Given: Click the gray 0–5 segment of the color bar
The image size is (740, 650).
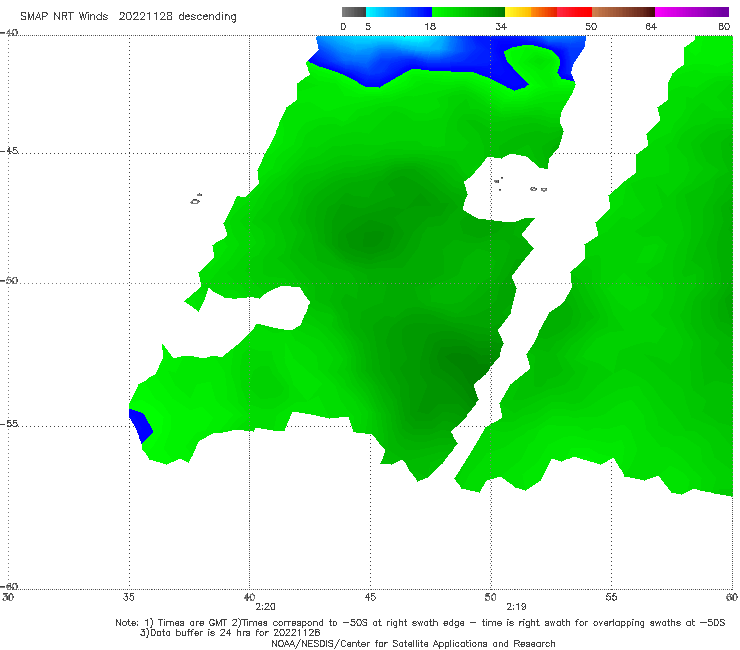Looking at the screenshot, I should (354, 12).
